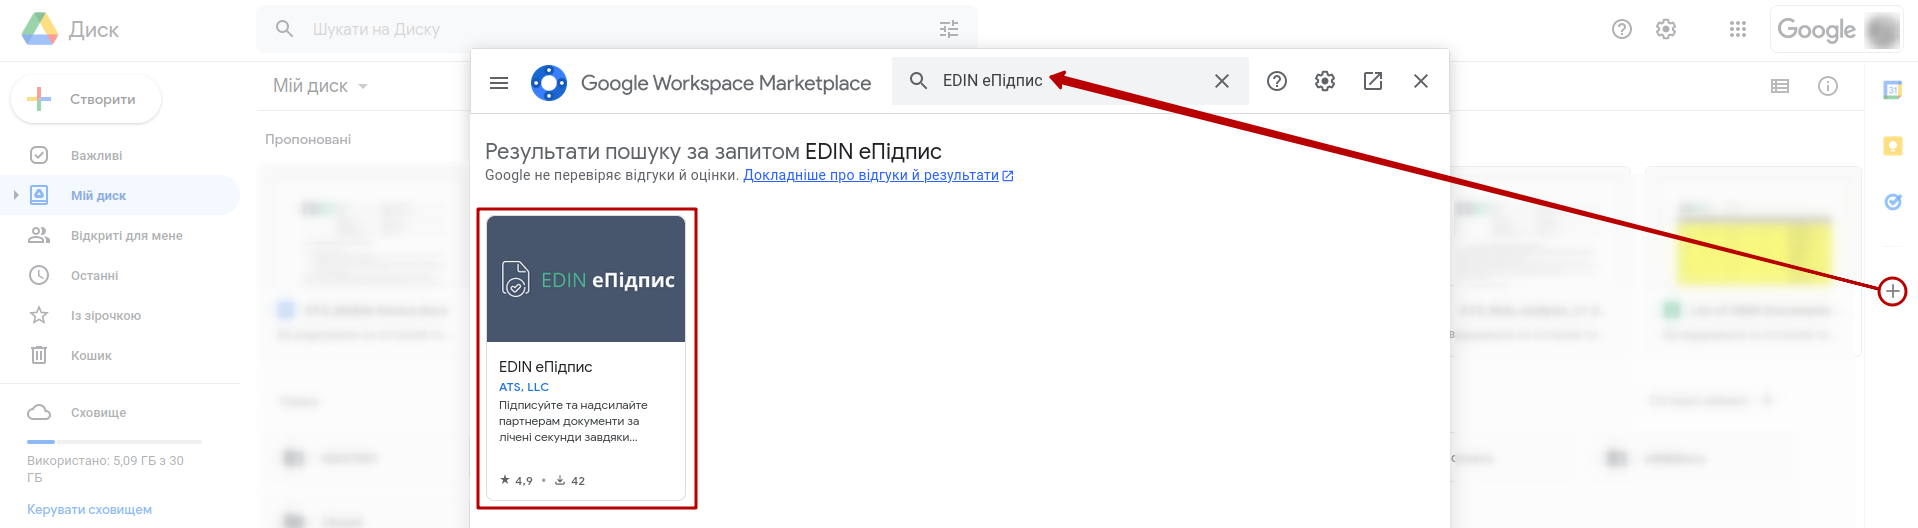Close the Marketplace dialog
Viewport: 1918px width, 528px height.
tap(1421, 81)
